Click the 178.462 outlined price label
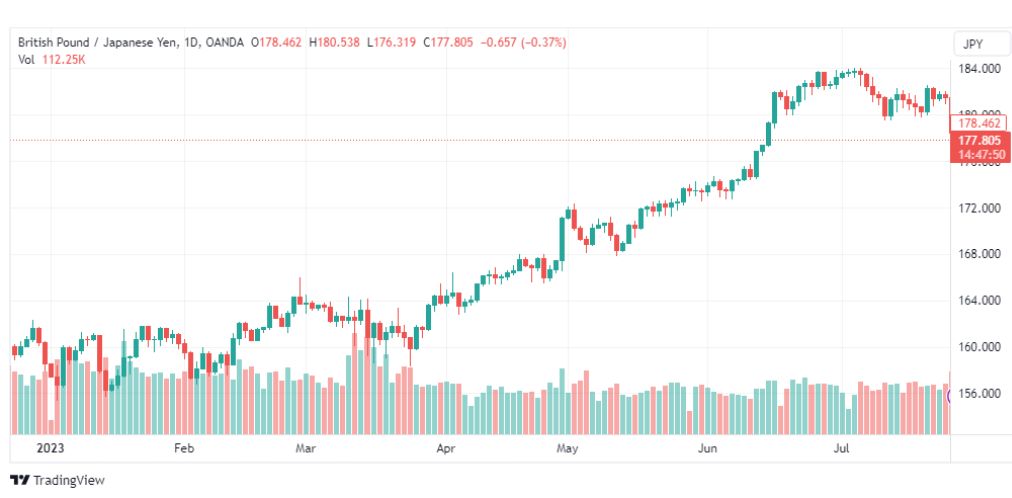The image size is (1012, 498). click(979, 123)
